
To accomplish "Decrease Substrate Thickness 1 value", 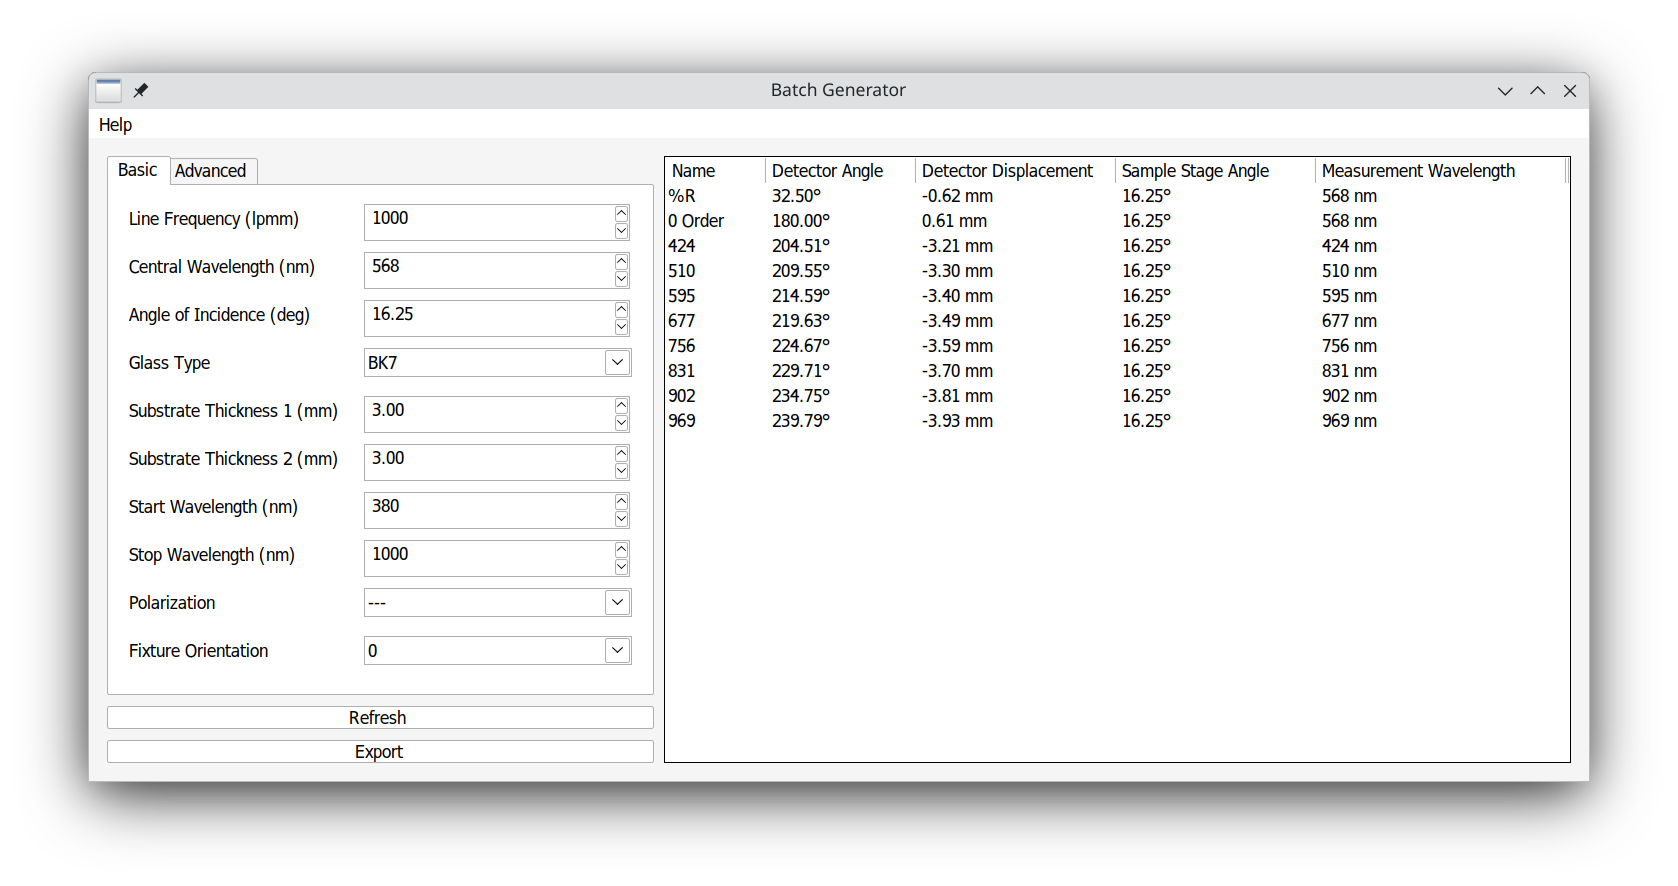I will (621, 423).
